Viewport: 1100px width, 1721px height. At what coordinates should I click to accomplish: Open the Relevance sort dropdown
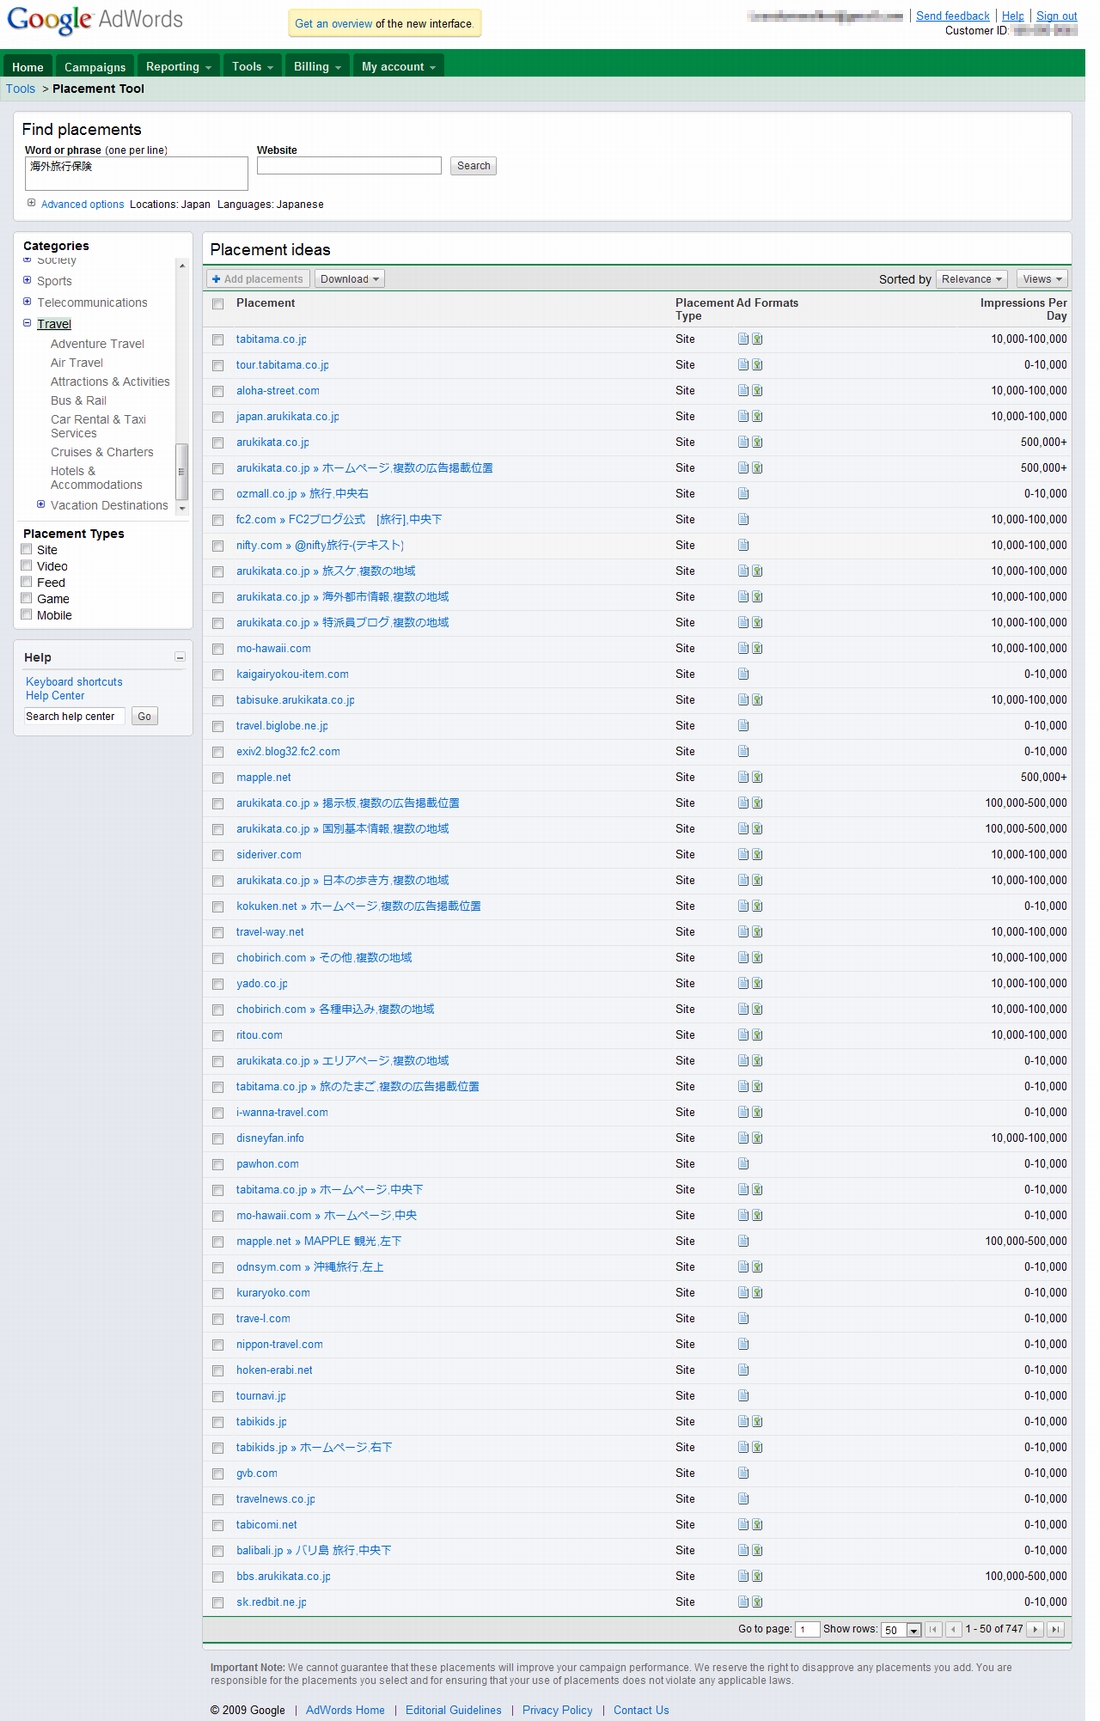point(971,279)
